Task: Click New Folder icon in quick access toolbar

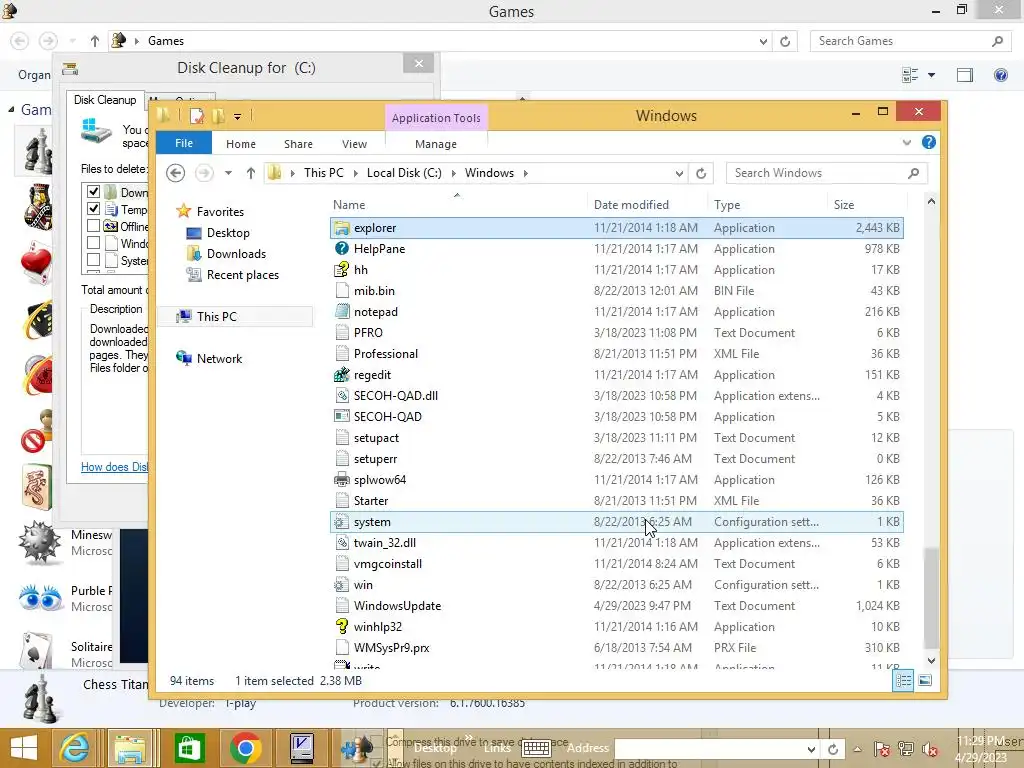Action: 218,116
